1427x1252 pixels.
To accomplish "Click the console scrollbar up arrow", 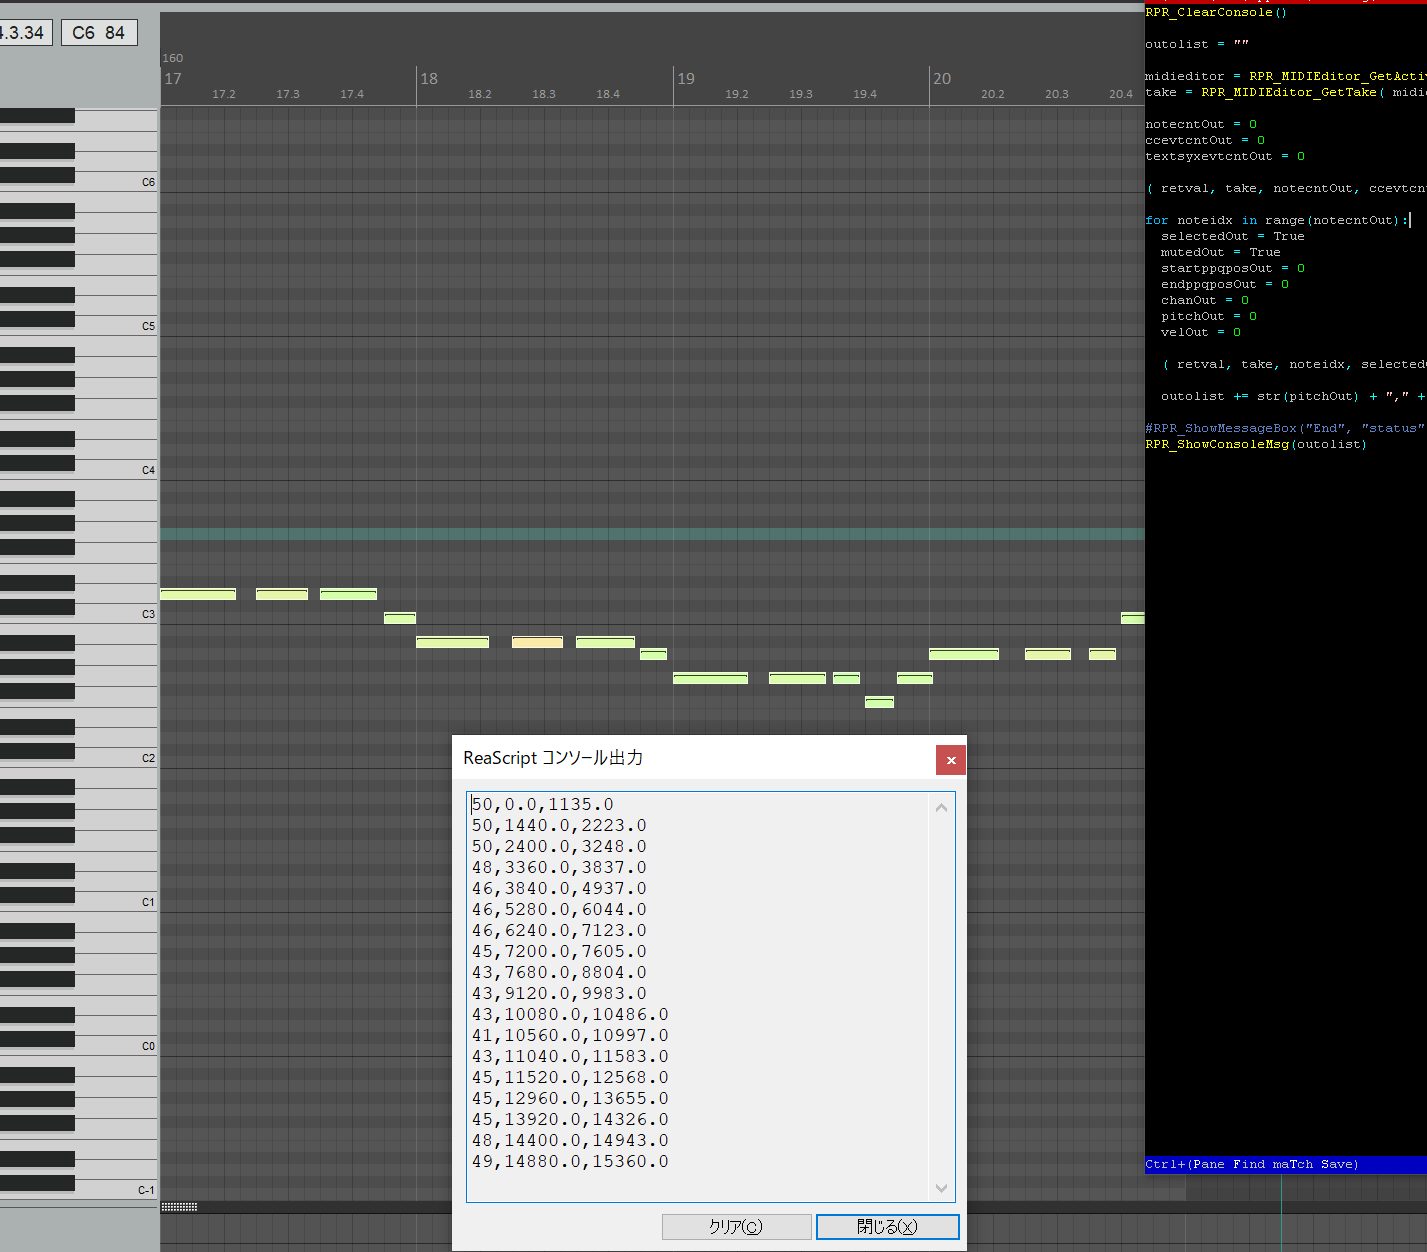I will coord(941,807).
